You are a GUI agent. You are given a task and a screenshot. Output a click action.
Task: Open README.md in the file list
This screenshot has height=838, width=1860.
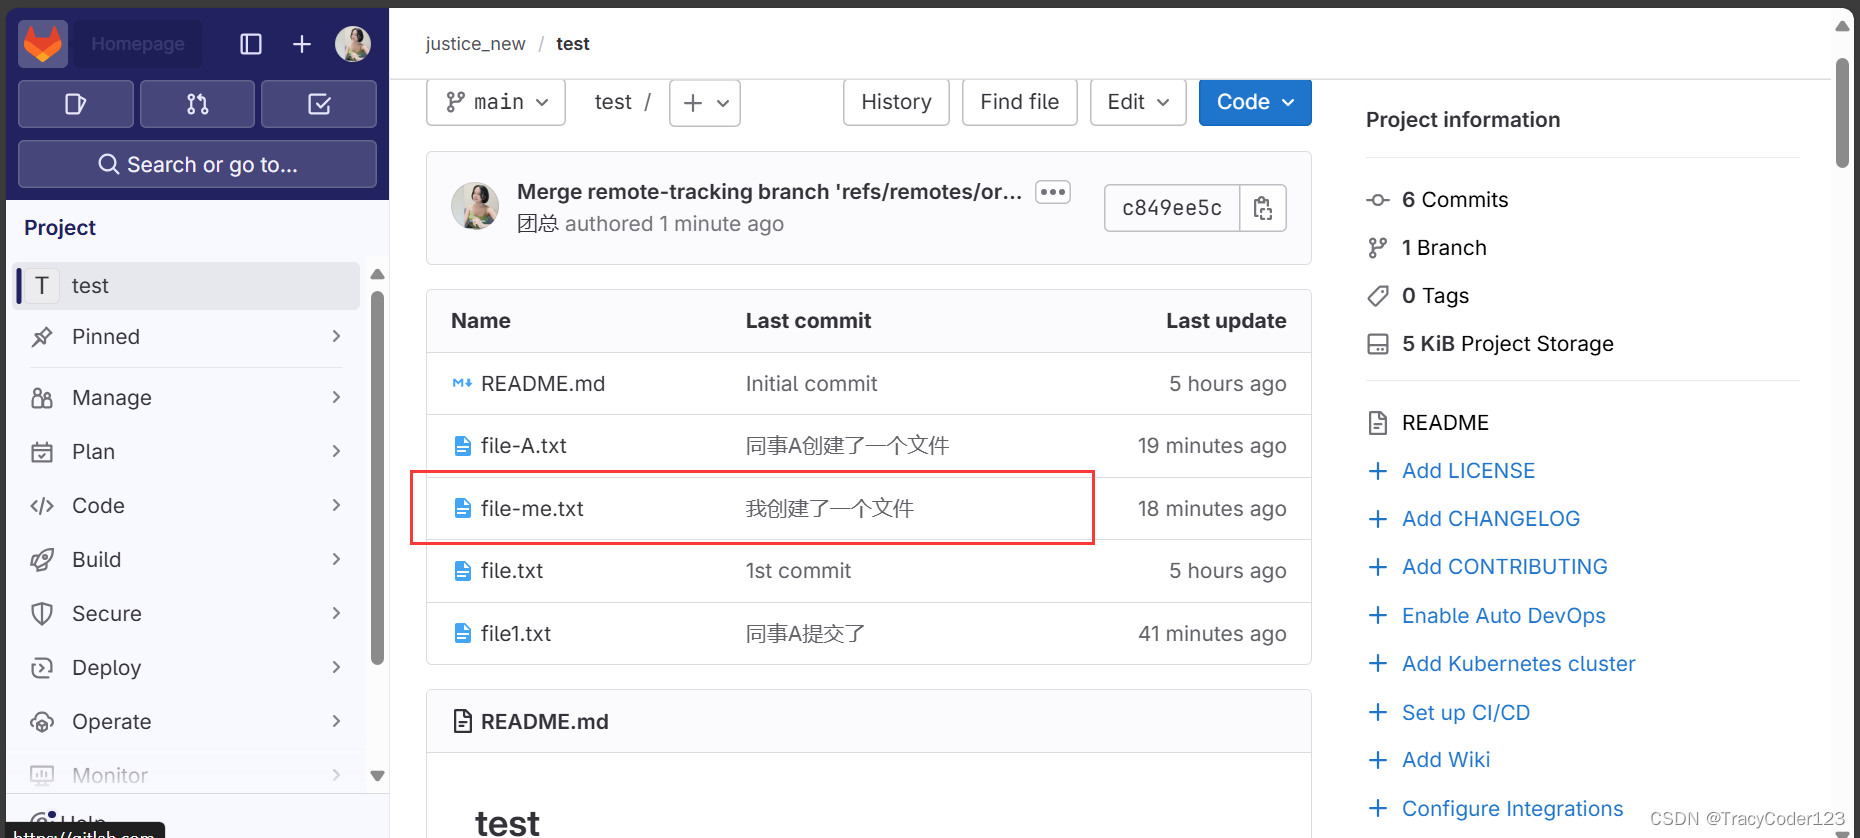pyautogui.click(x=543, y=384)
